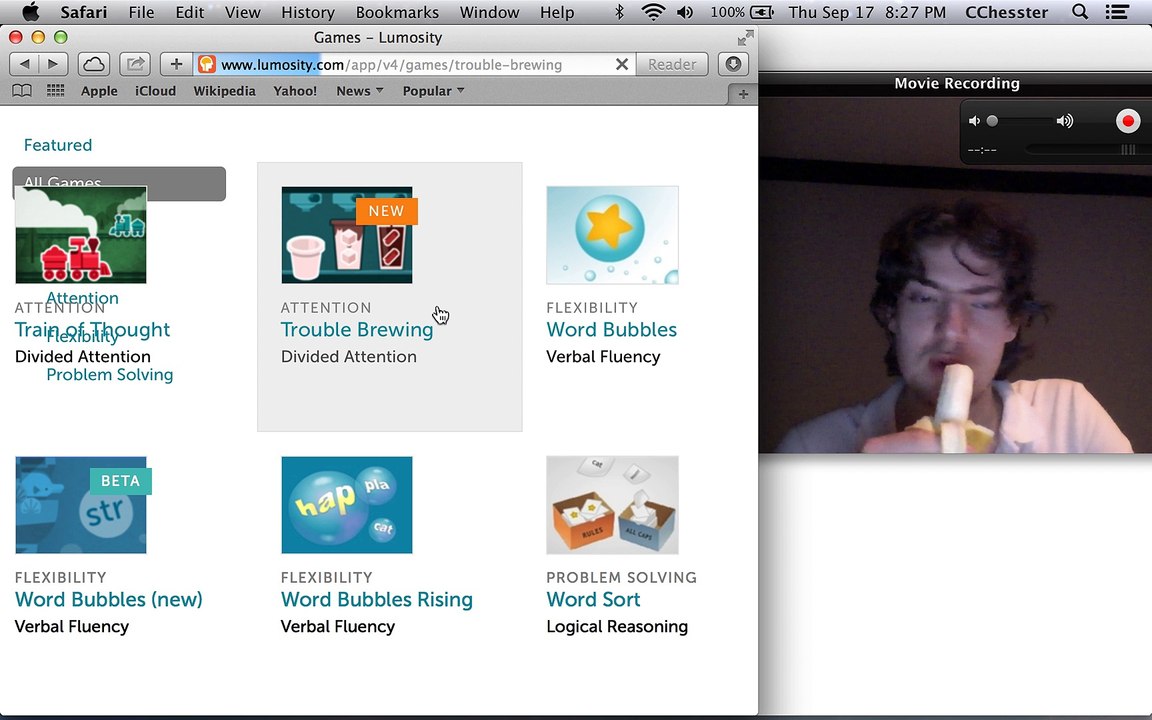Screen dimensions: 1152x720
Task: Click loud speaker icon in Movie Recording
Action: pyautogui.click(x=1065, y=121)
